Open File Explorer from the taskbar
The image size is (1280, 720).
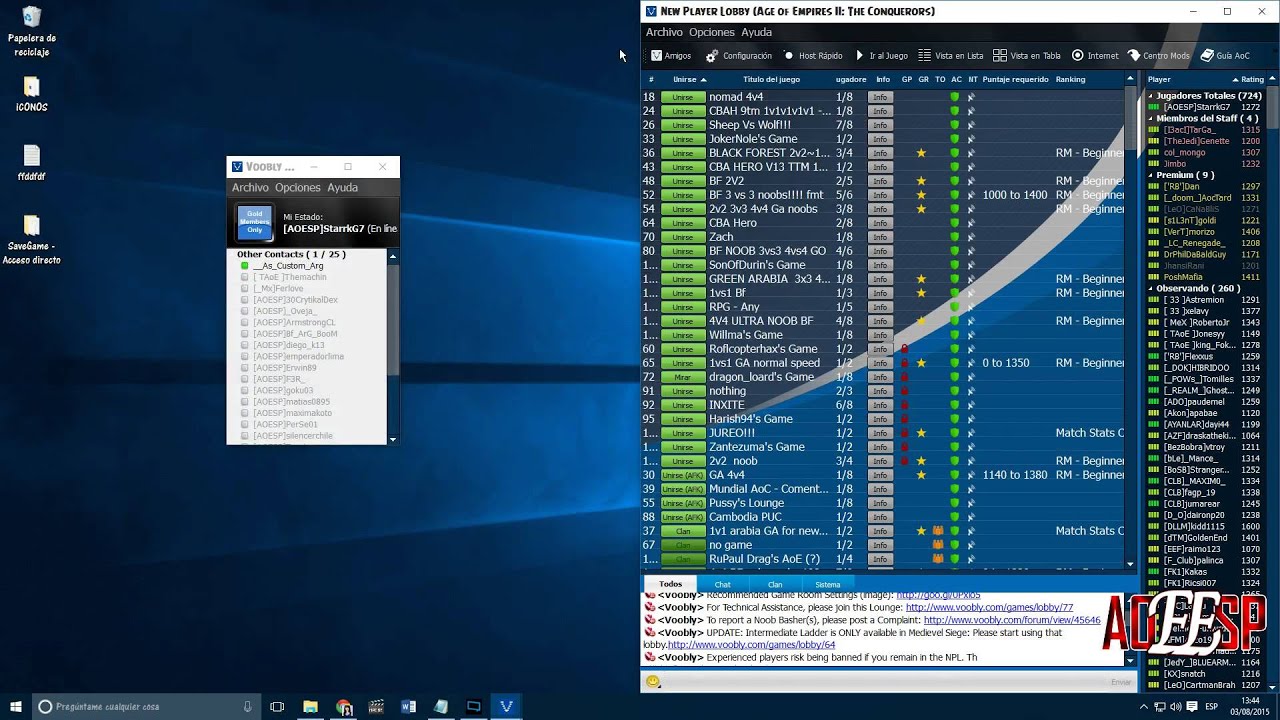(311, 706)
